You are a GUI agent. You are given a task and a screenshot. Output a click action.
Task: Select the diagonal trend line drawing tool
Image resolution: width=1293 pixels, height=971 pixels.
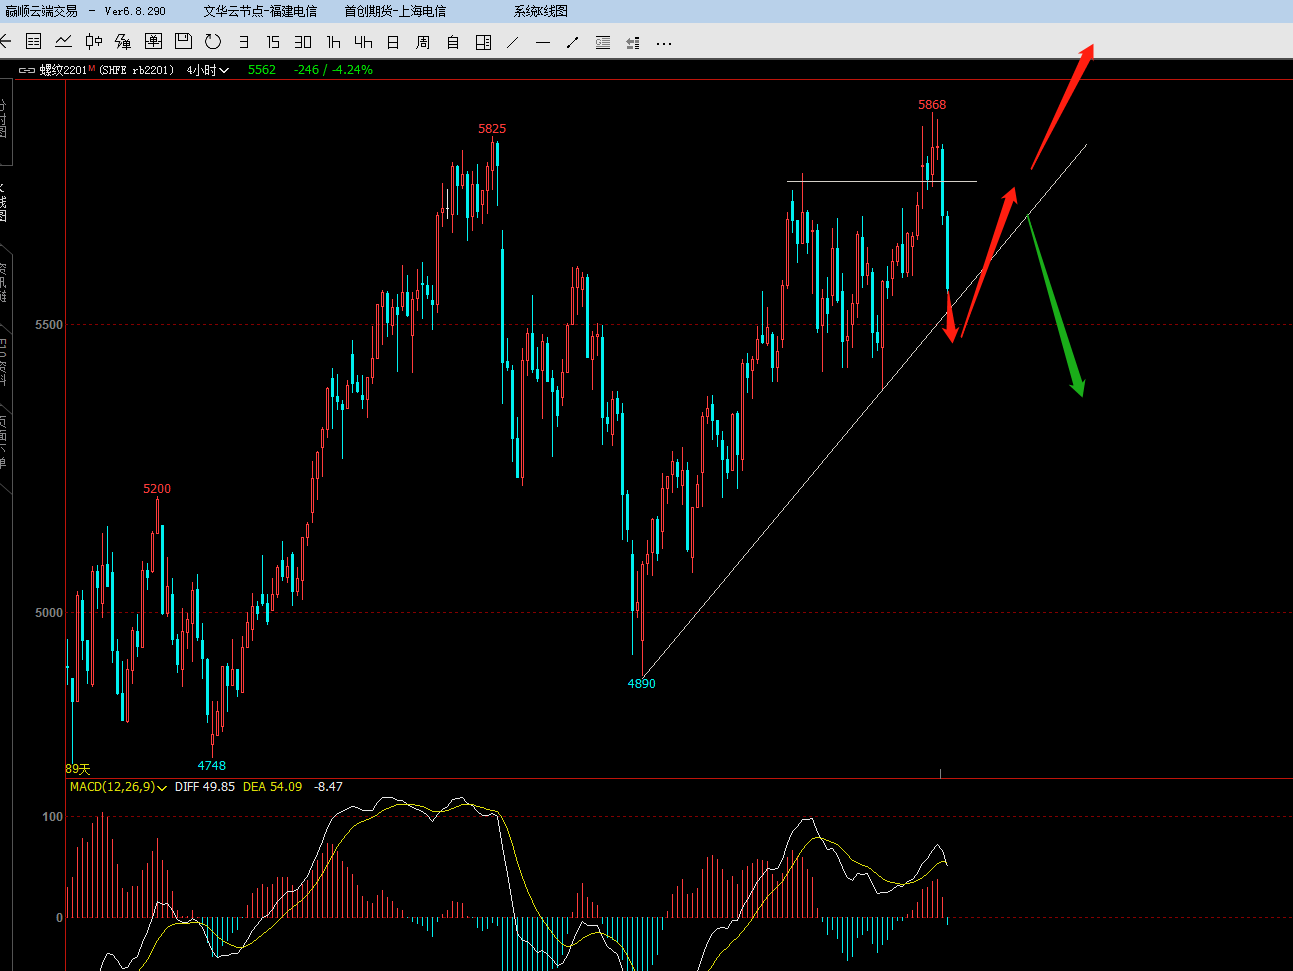click(513, 42)
